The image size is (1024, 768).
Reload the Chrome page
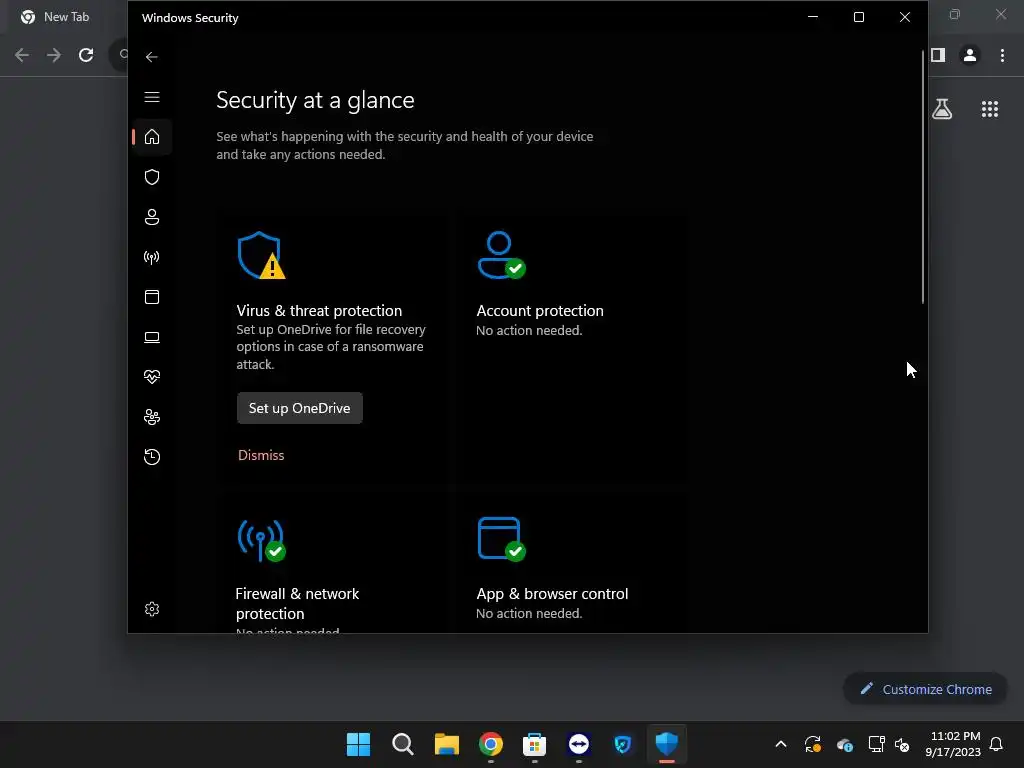(86, 55)
